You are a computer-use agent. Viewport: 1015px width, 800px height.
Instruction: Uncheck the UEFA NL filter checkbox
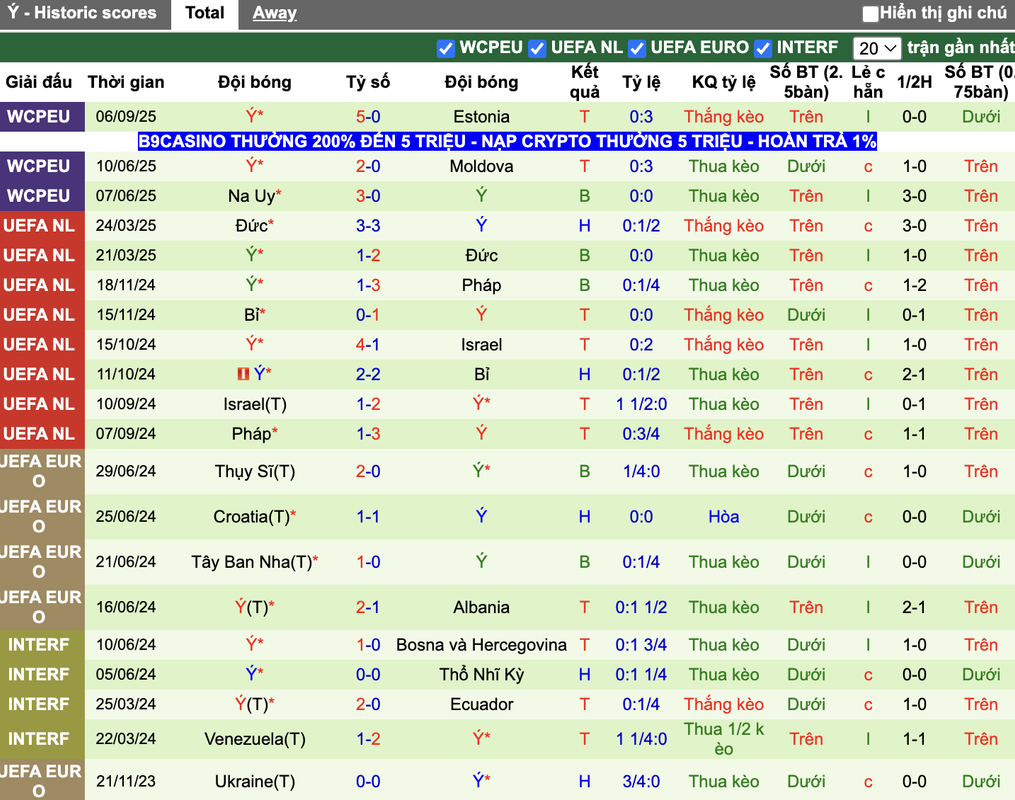[x=537, y=48]
